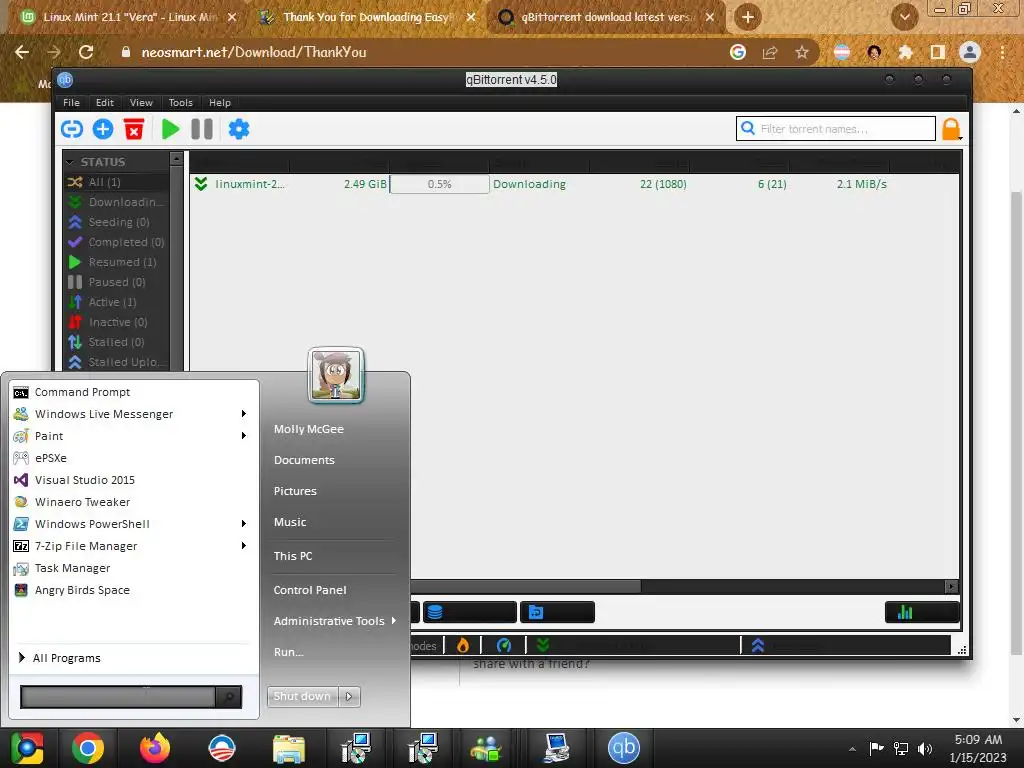Screen dimensions: 1024x768
Task: Click the green download speed indicator in status bar
Action: 543,646
